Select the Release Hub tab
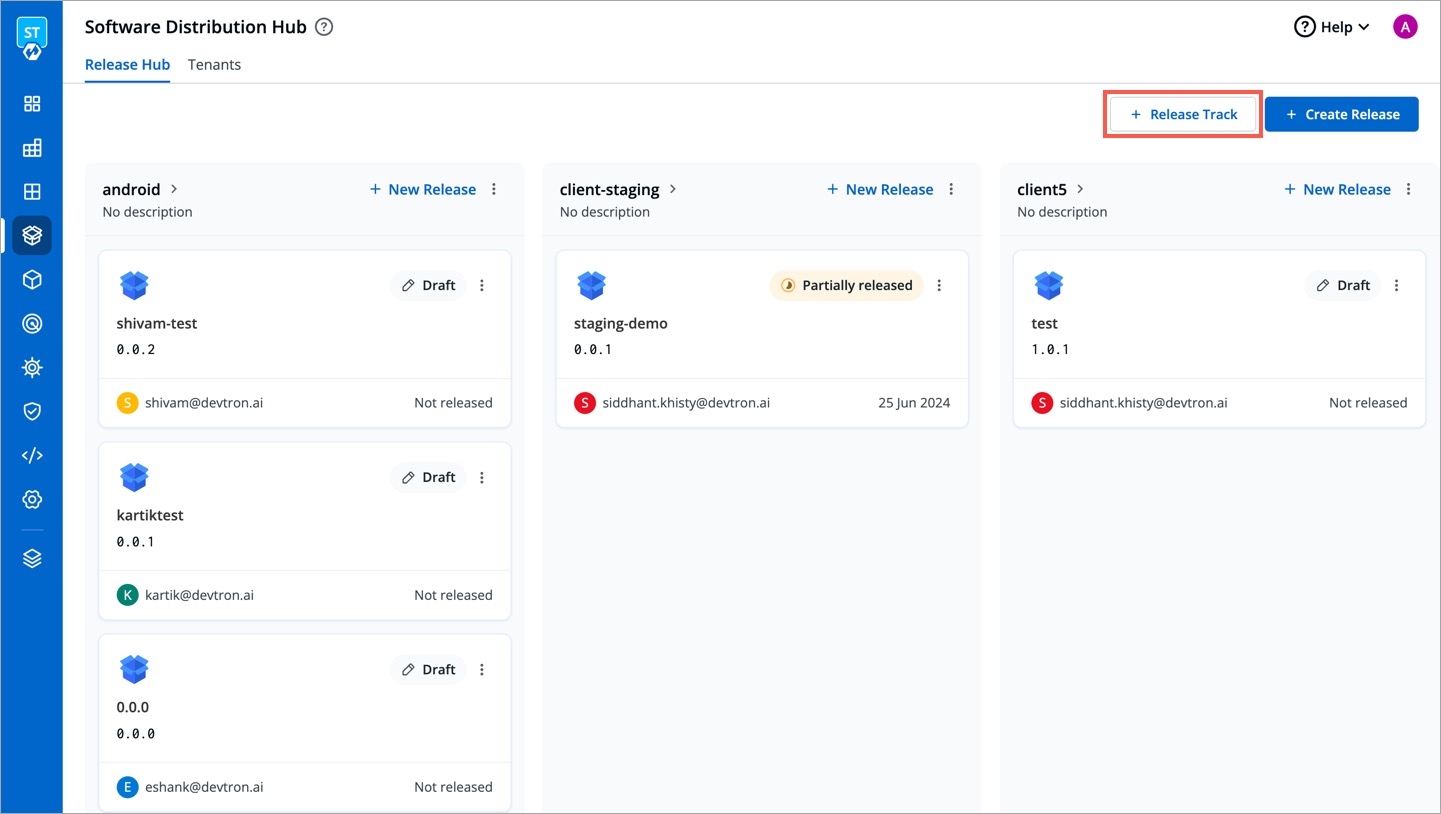 [127, 65]
